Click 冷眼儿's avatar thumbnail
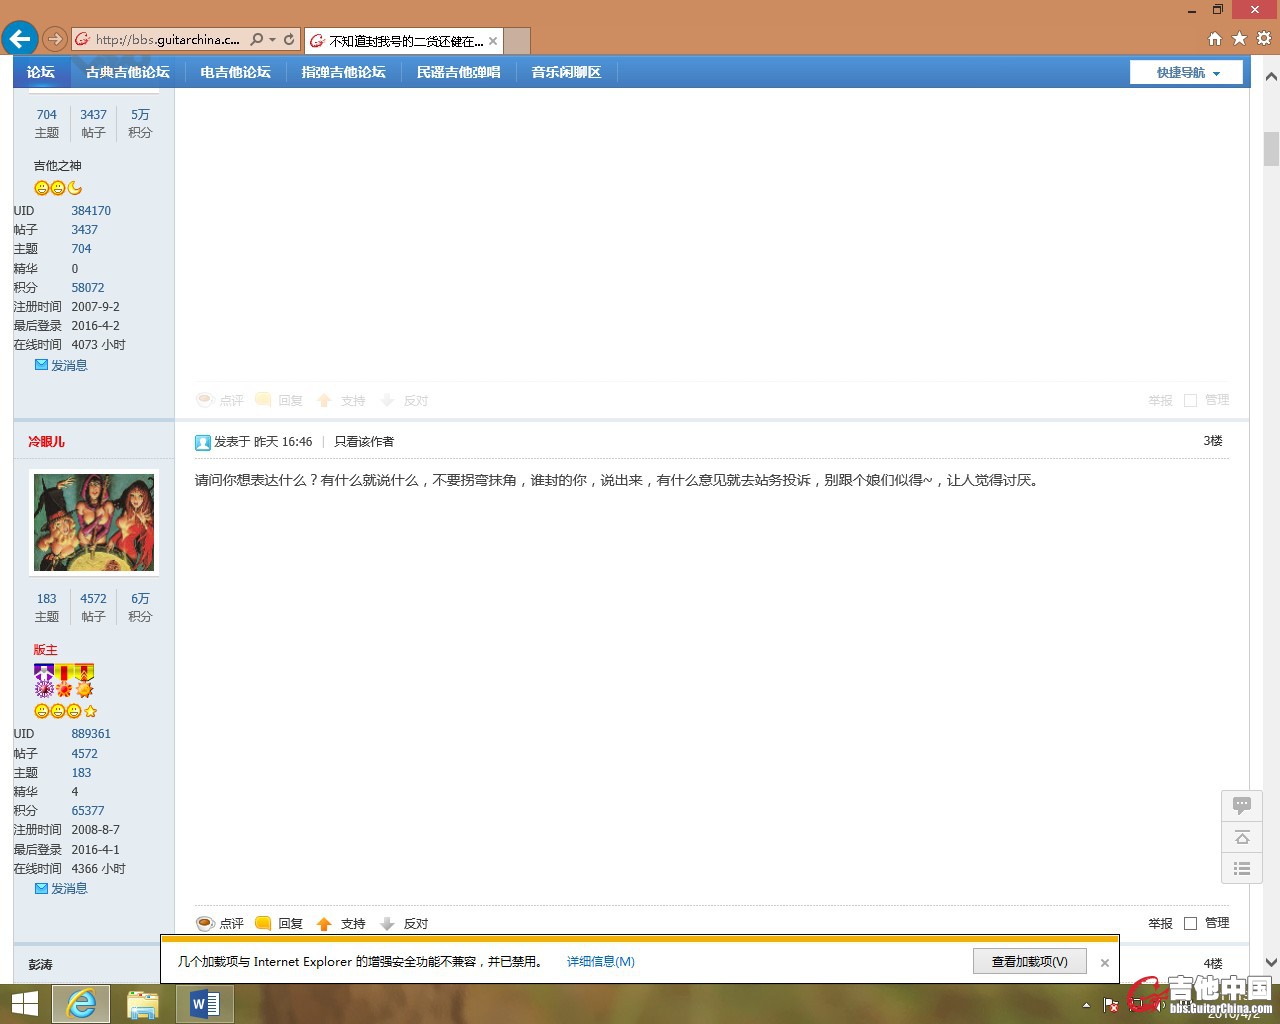This screenshot has height=1024, width=1280. [x=94, y=523]
